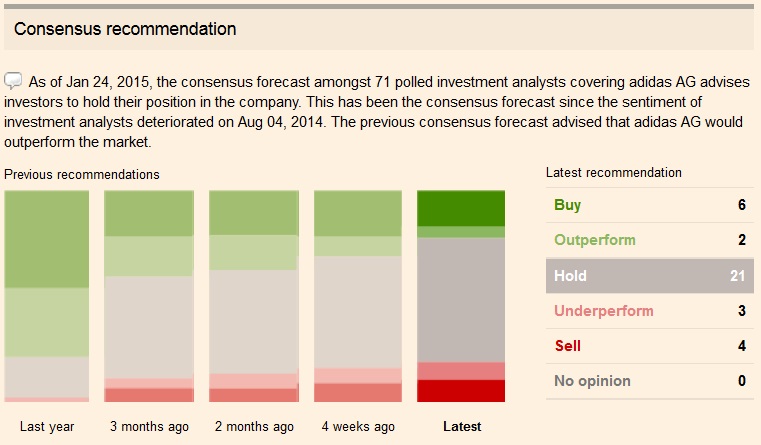Click the Last year stacked bar
Viewport: 761px width, 445px height.
47,296
